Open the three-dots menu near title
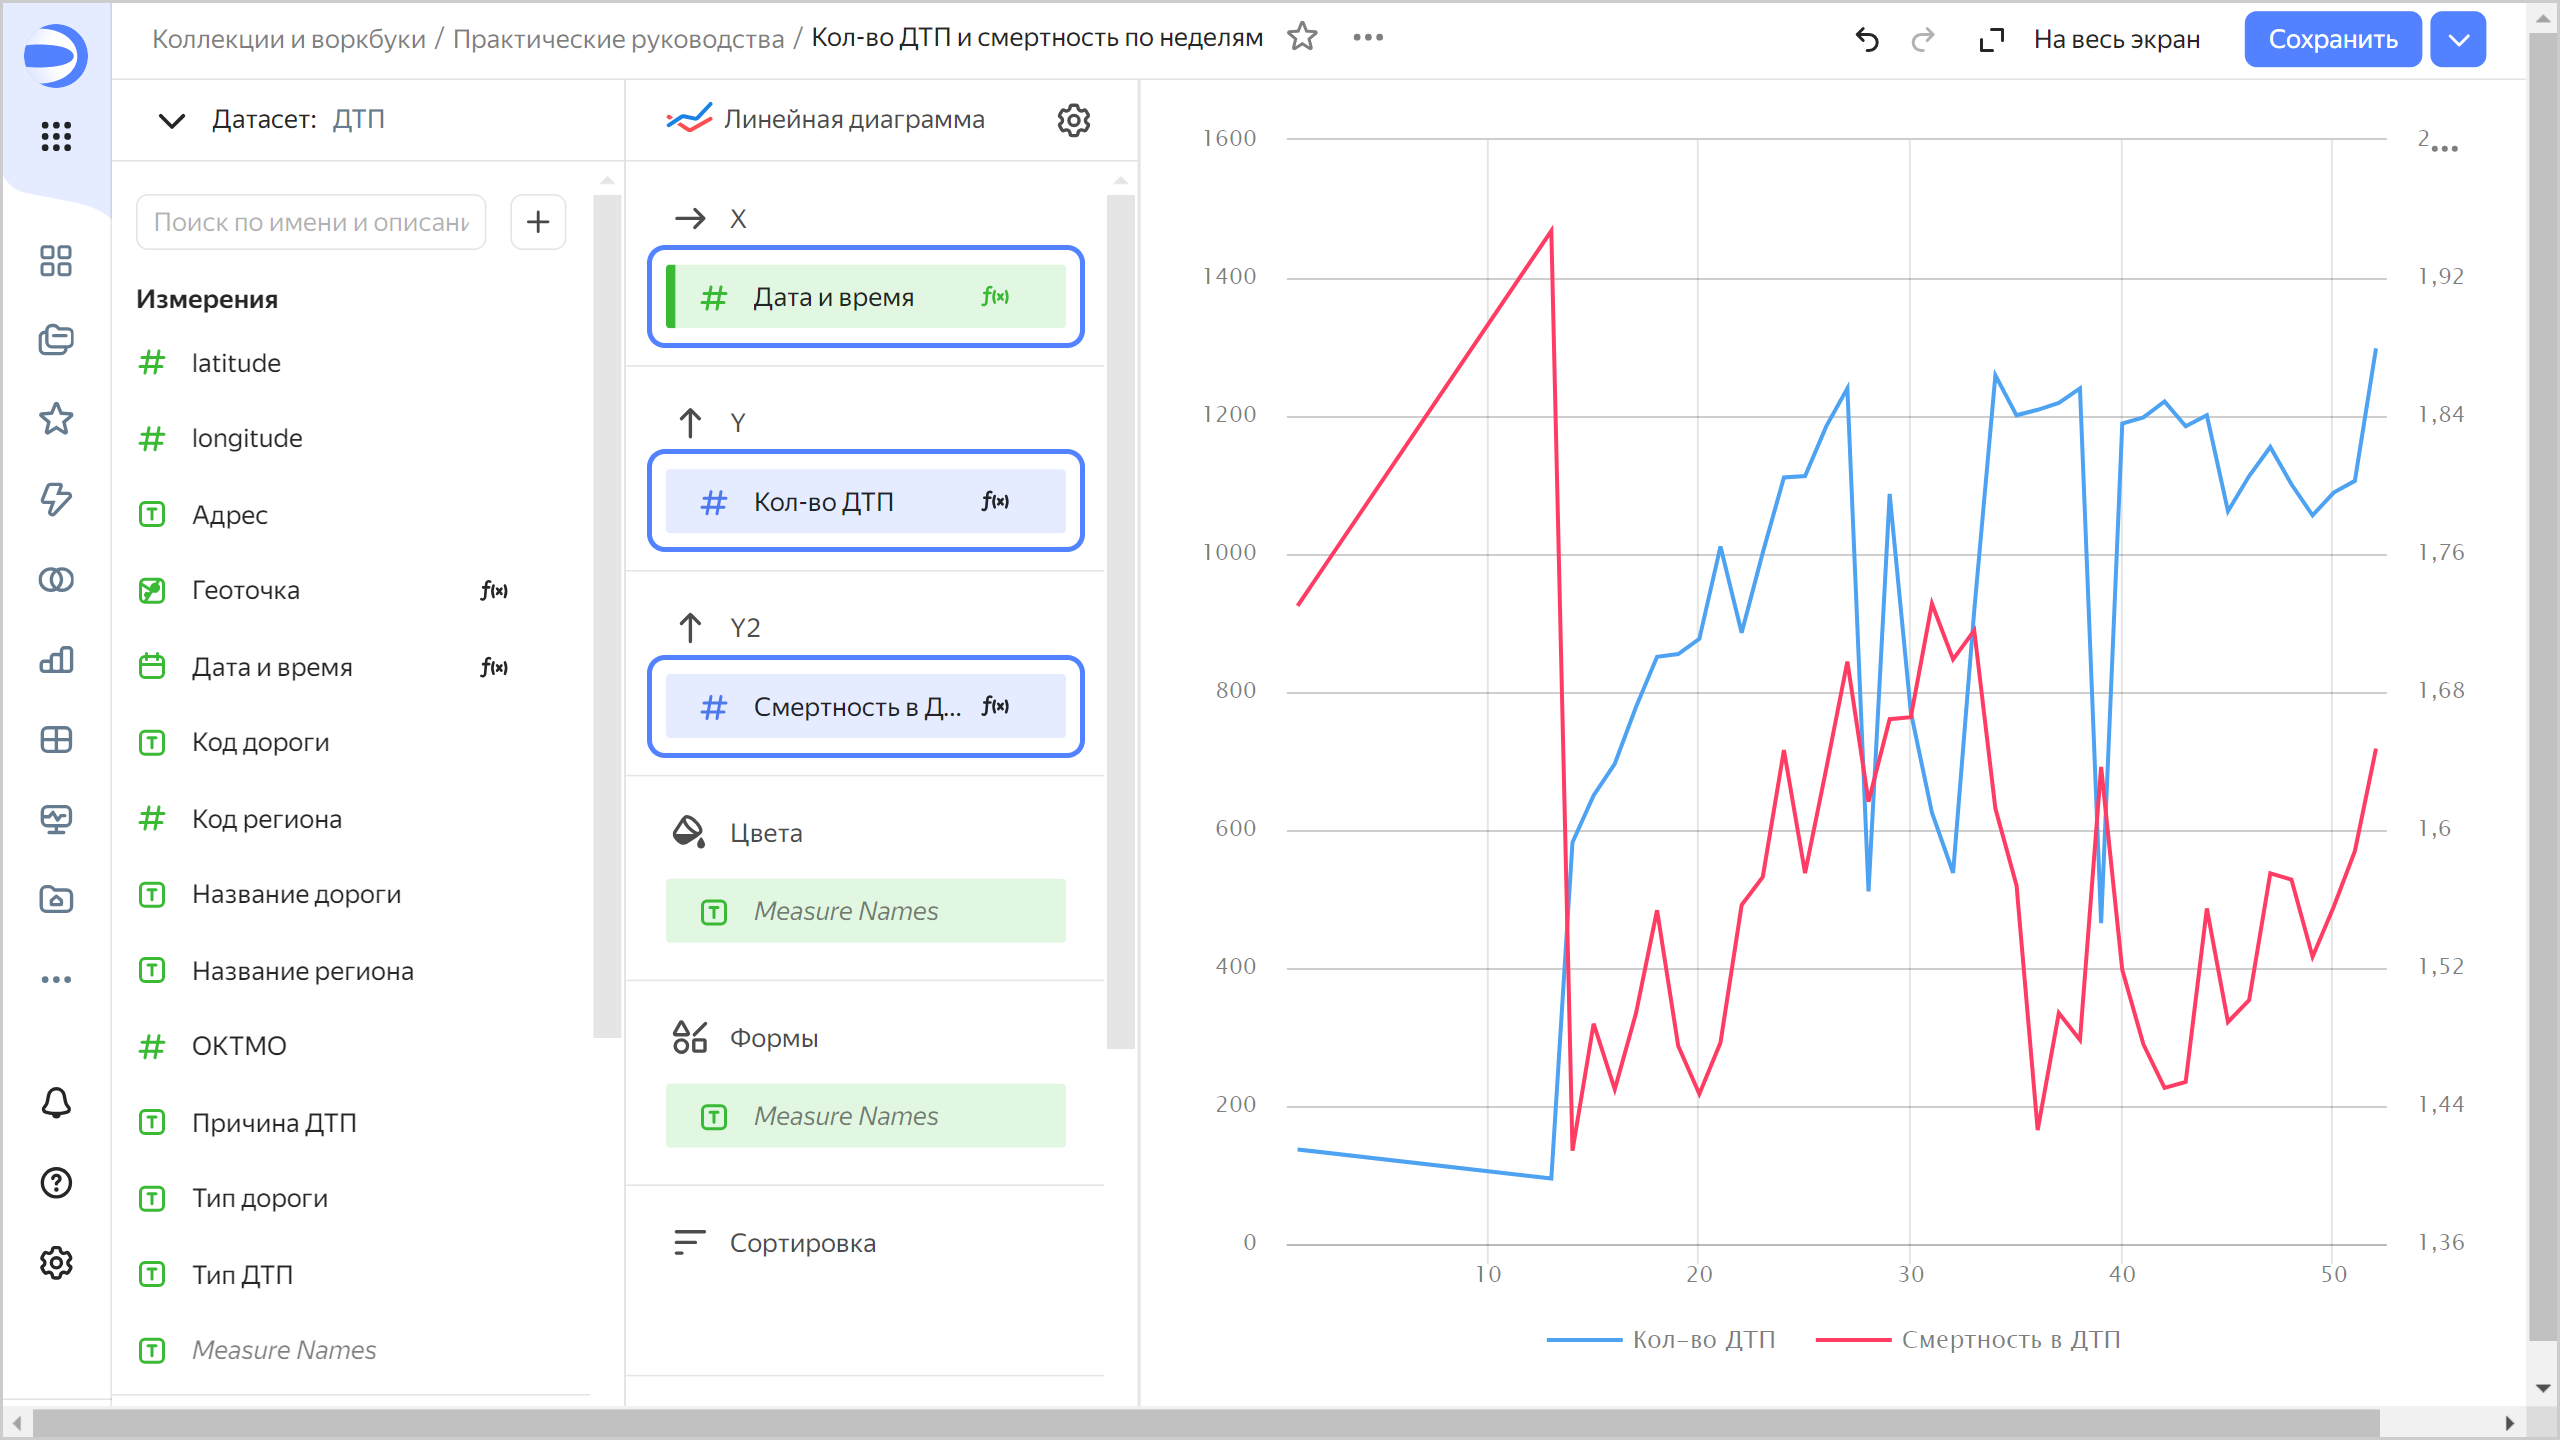 tap(1367, 38)
